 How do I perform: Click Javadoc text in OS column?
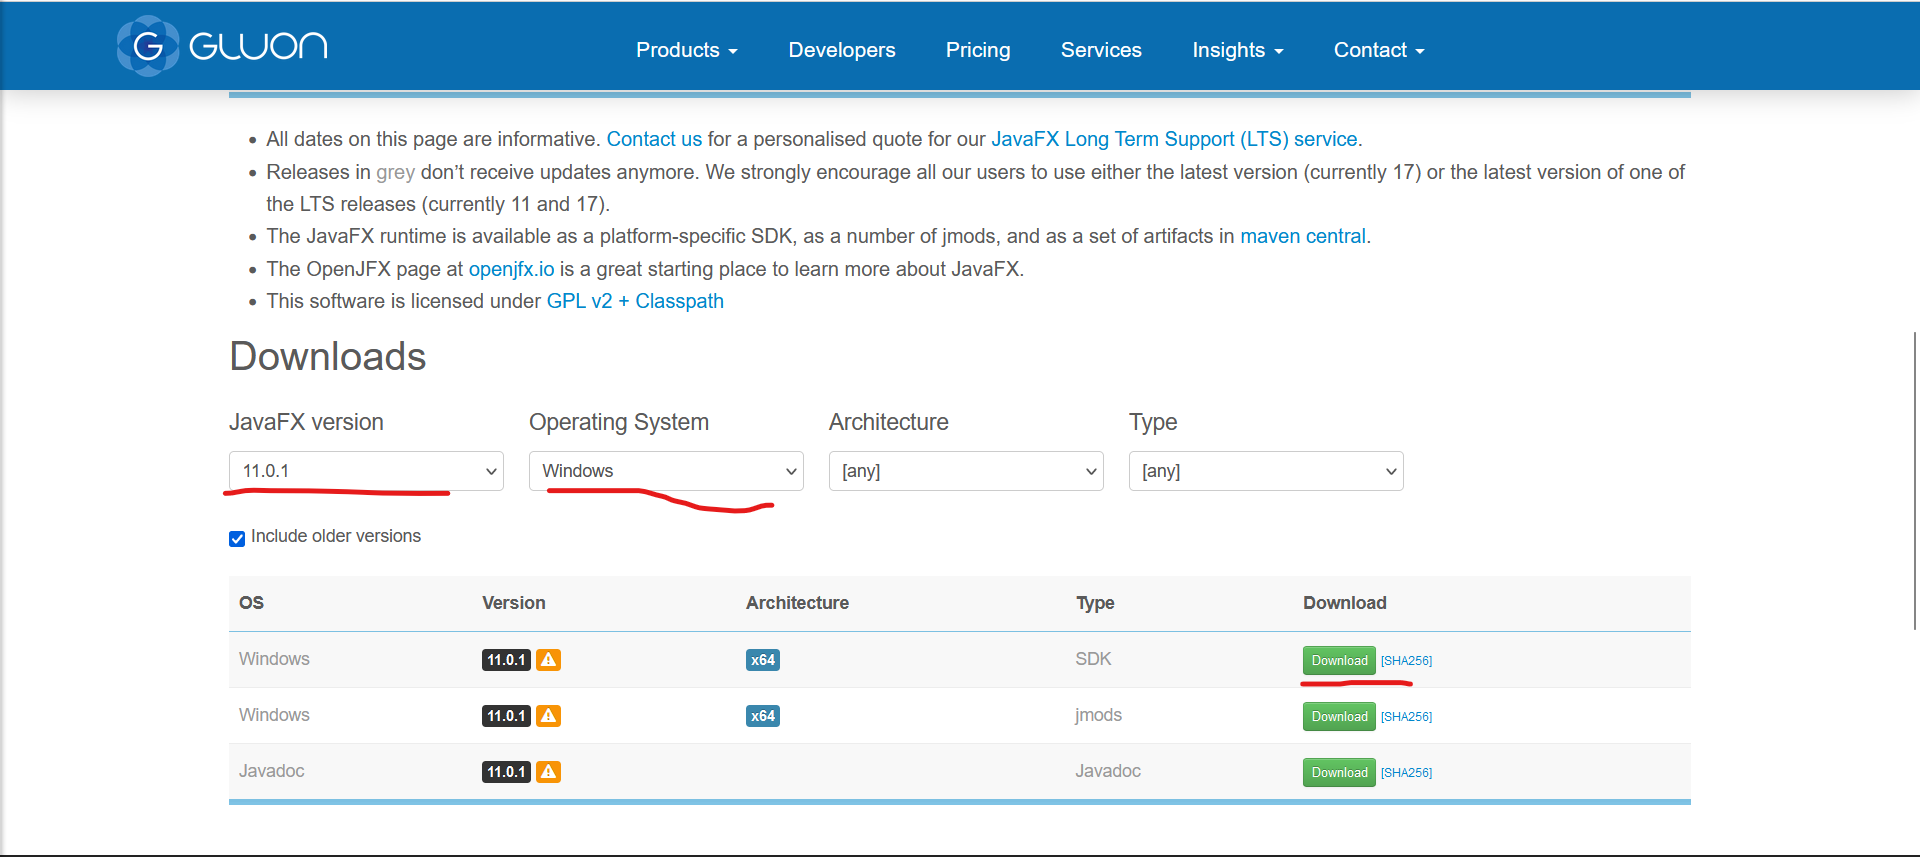pyautogui.click(x=271, y=771)
